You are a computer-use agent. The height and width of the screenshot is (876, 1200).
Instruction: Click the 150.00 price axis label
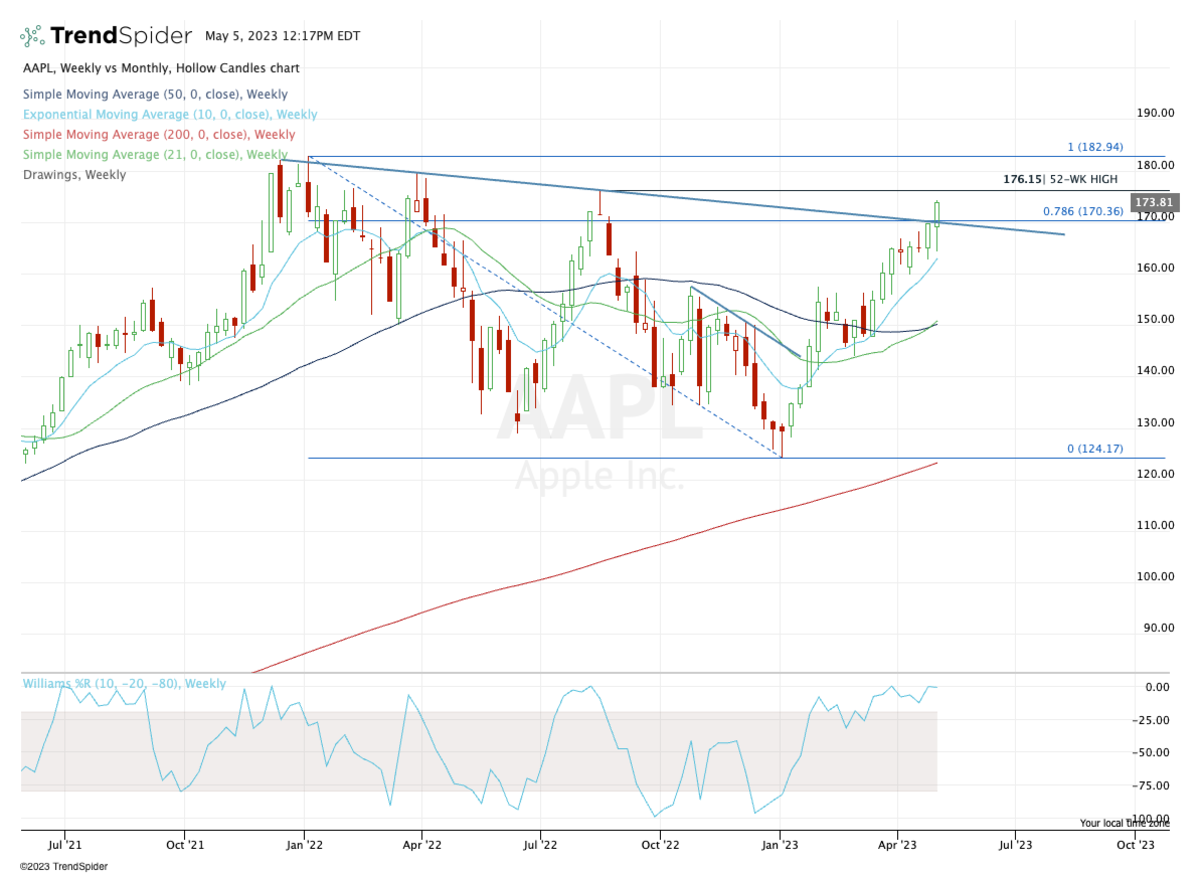[1154, 319]
